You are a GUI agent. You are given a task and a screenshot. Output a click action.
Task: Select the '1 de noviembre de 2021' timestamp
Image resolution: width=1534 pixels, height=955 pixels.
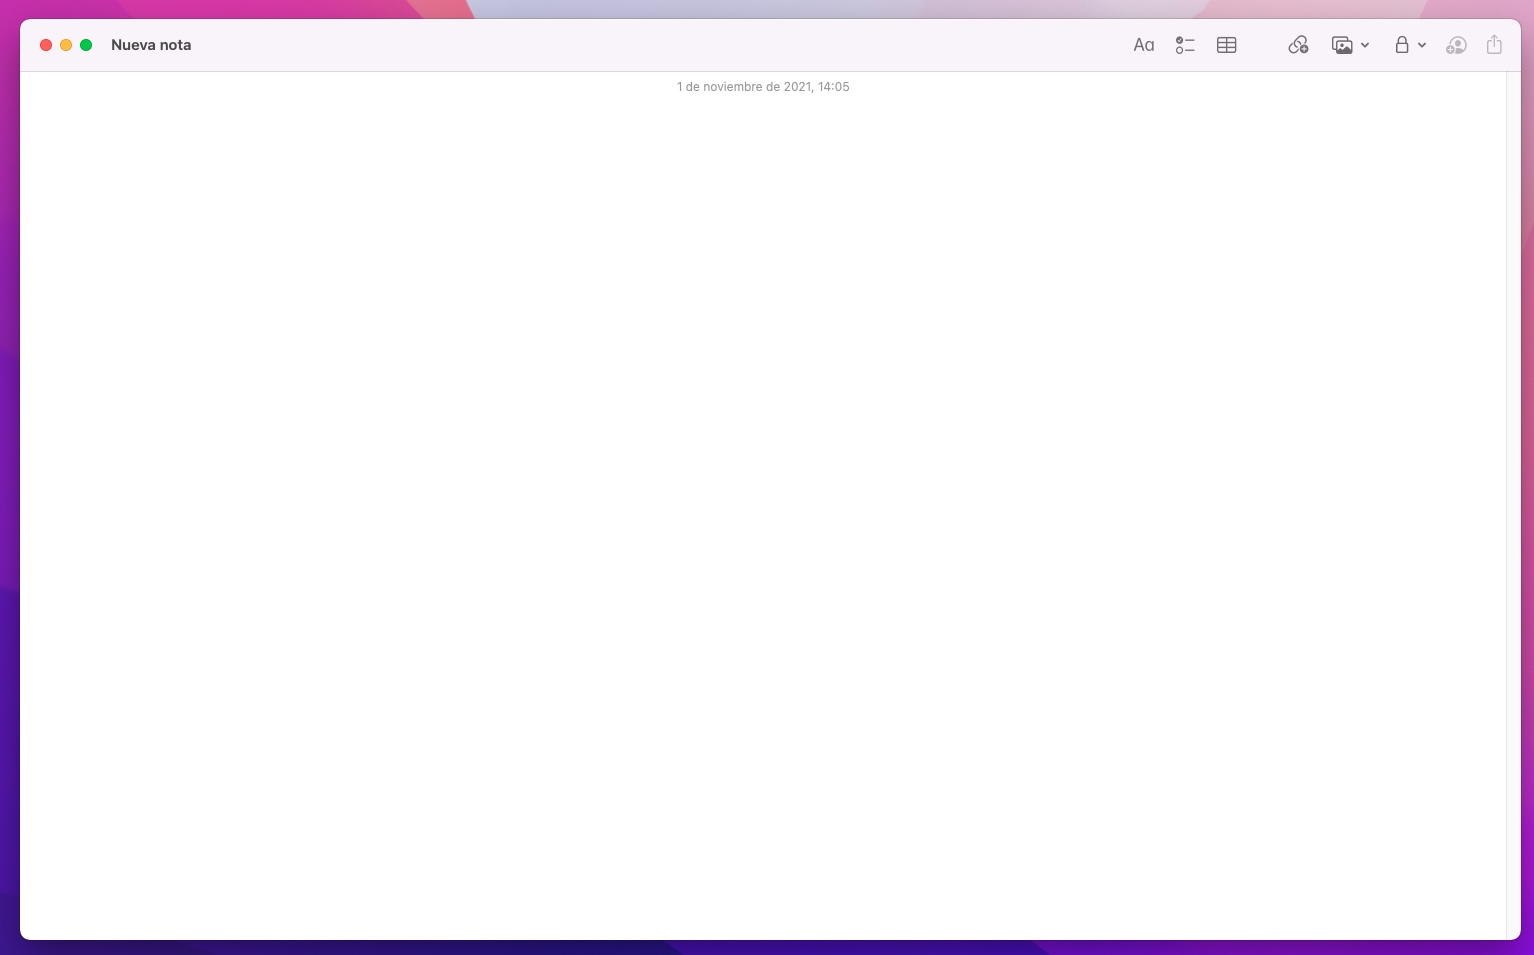(763, 87)
